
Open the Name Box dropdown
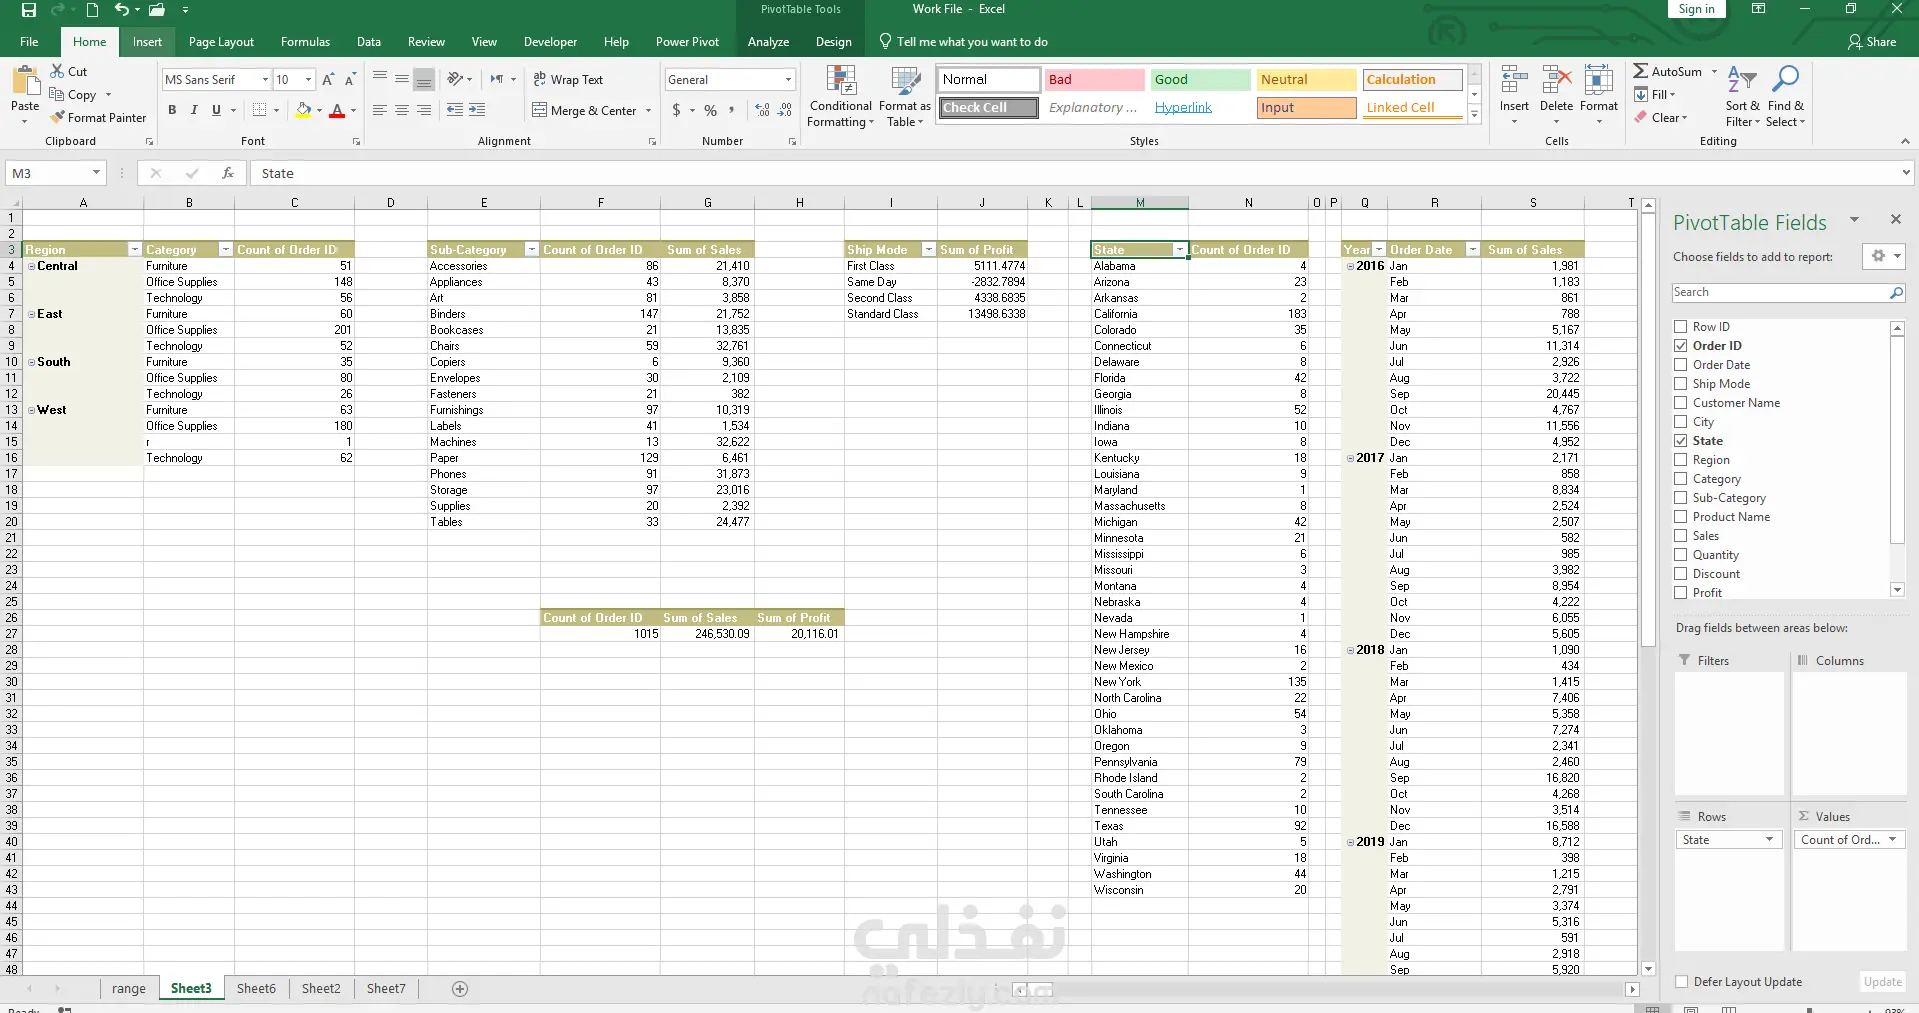coord(96,173)
